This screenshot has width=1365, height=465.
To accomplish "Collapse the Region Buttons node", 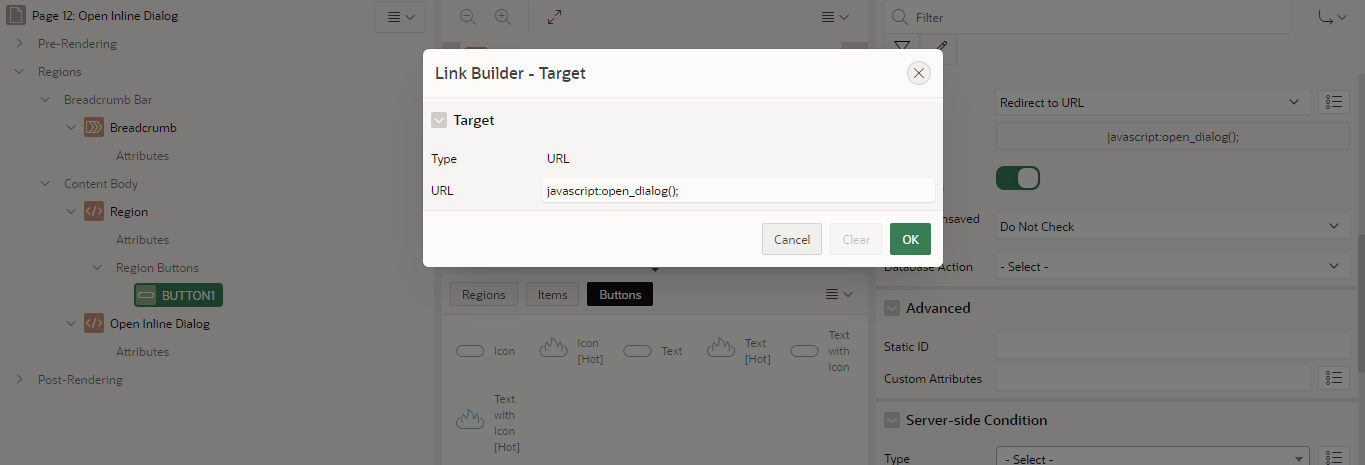I will point(97,268).
